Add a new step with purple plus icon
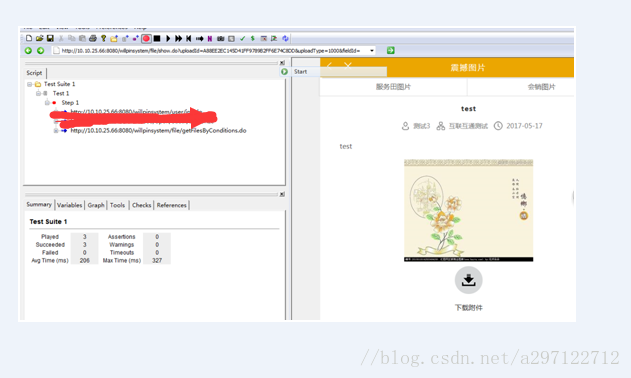Screen dimensions: 631x378 point(136,38)
